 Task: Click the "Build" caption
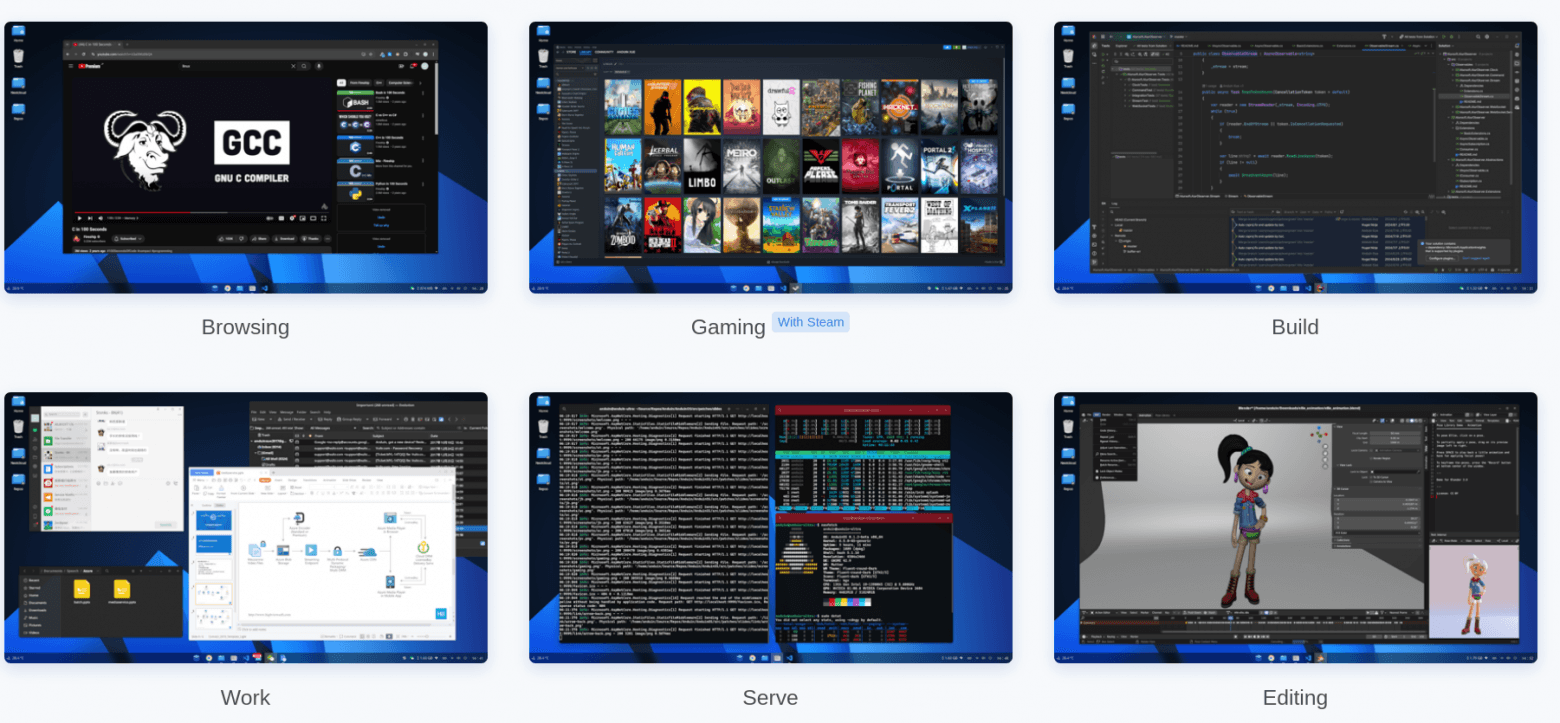1295,327
